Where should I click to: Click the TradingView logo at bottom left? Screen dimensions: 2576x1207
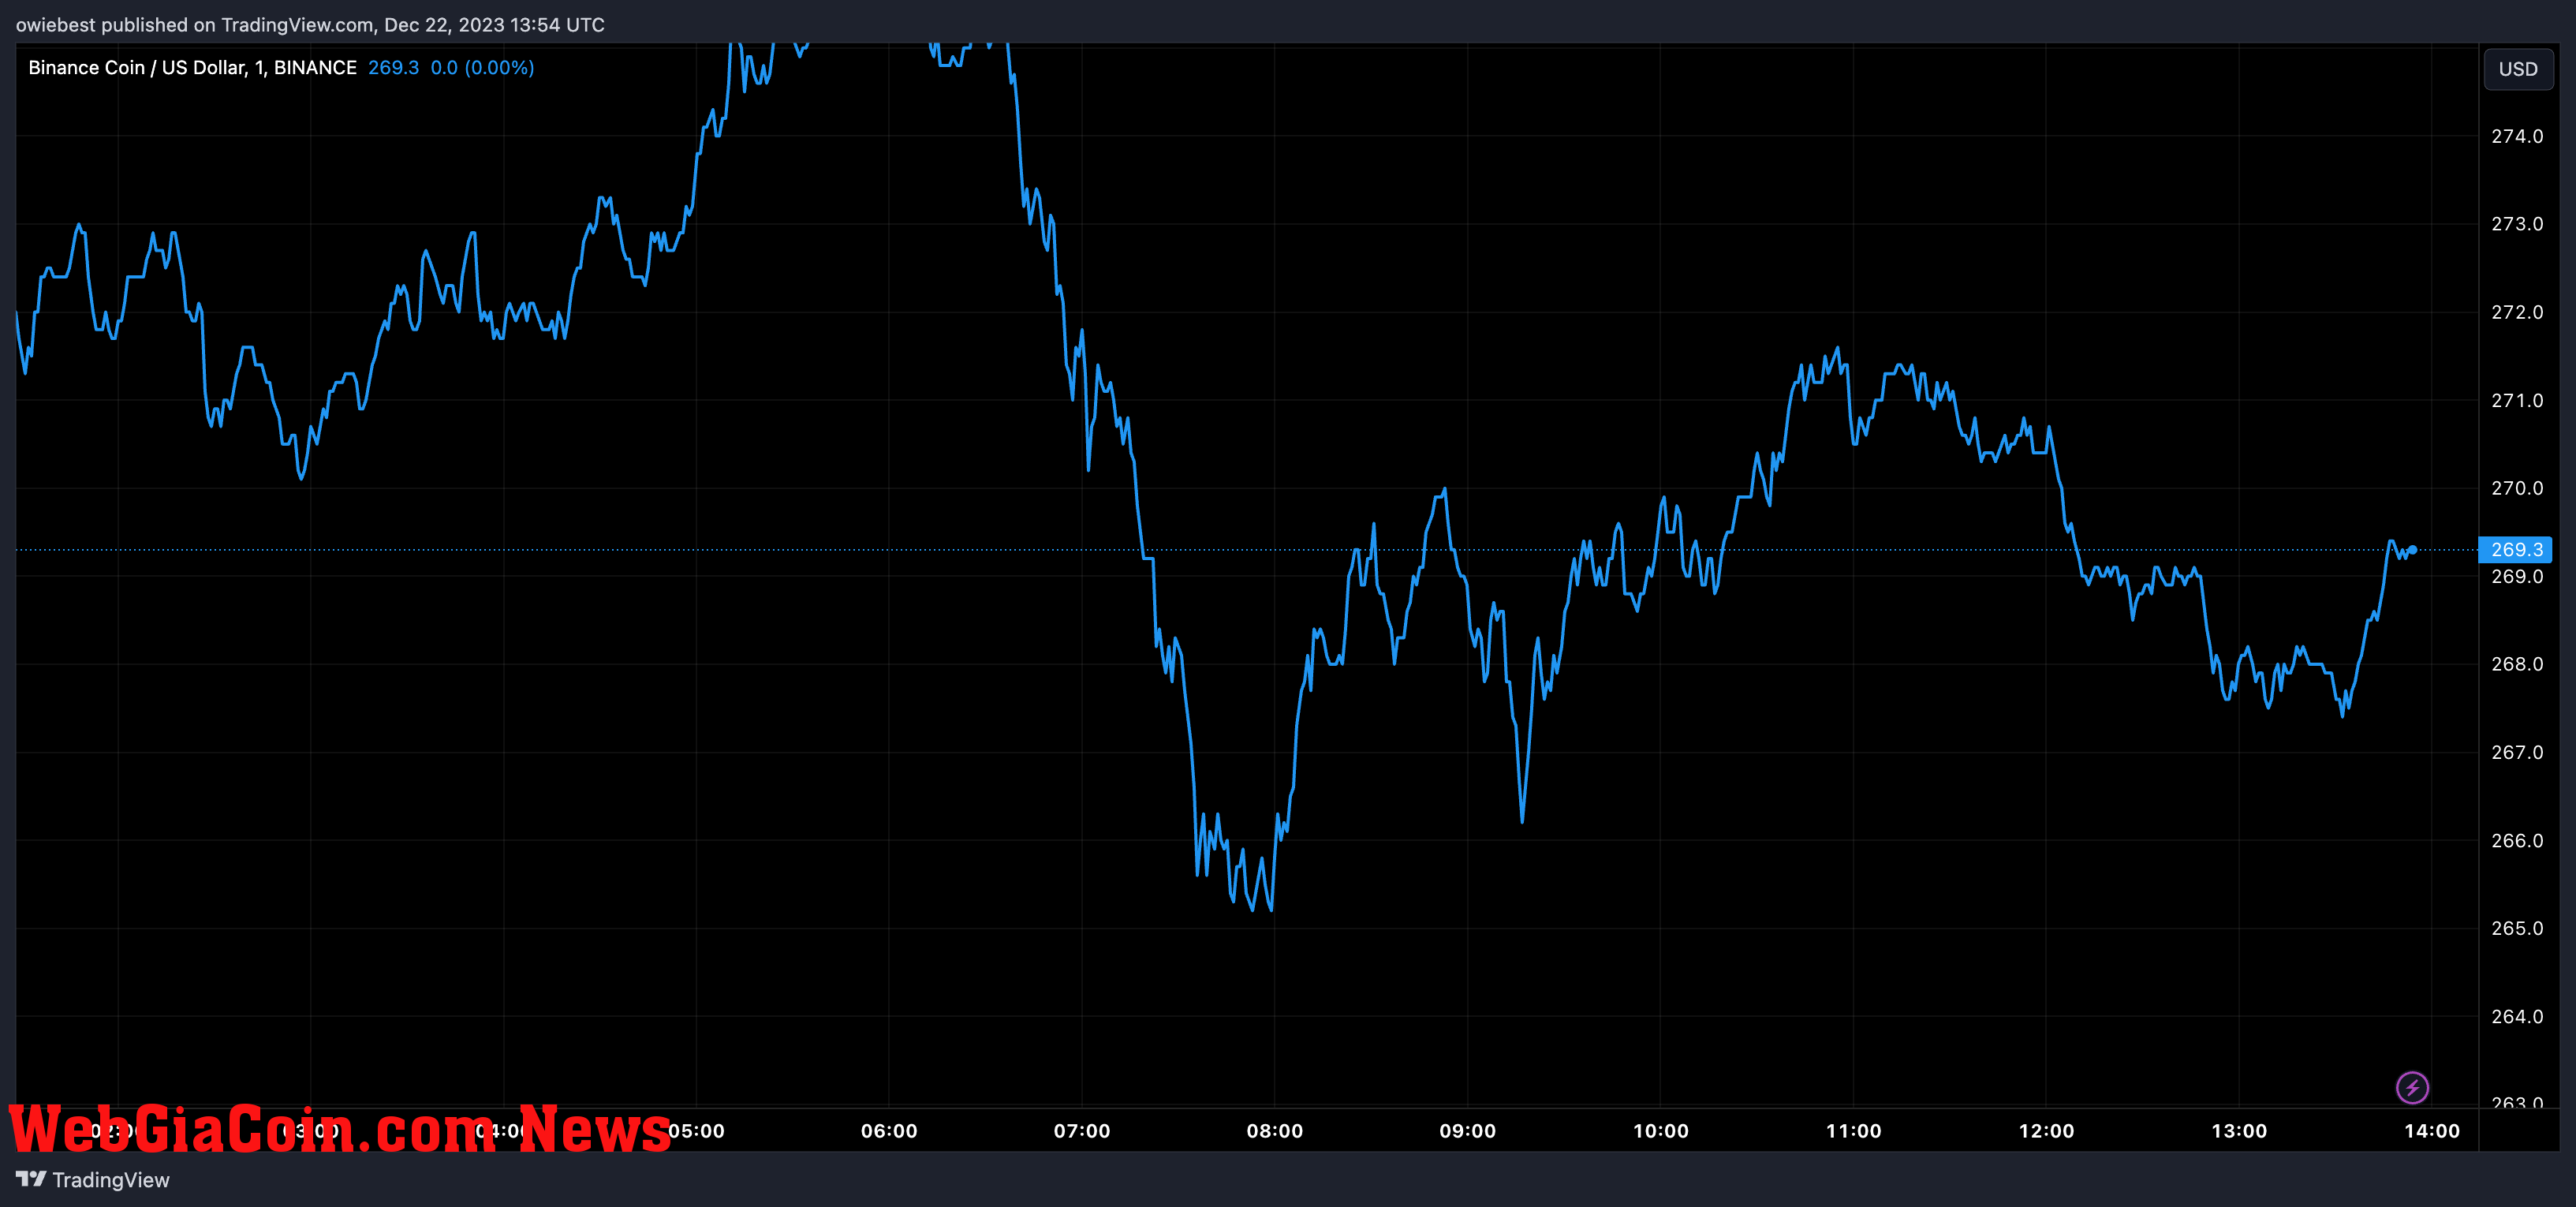[x=31, y=1179]
